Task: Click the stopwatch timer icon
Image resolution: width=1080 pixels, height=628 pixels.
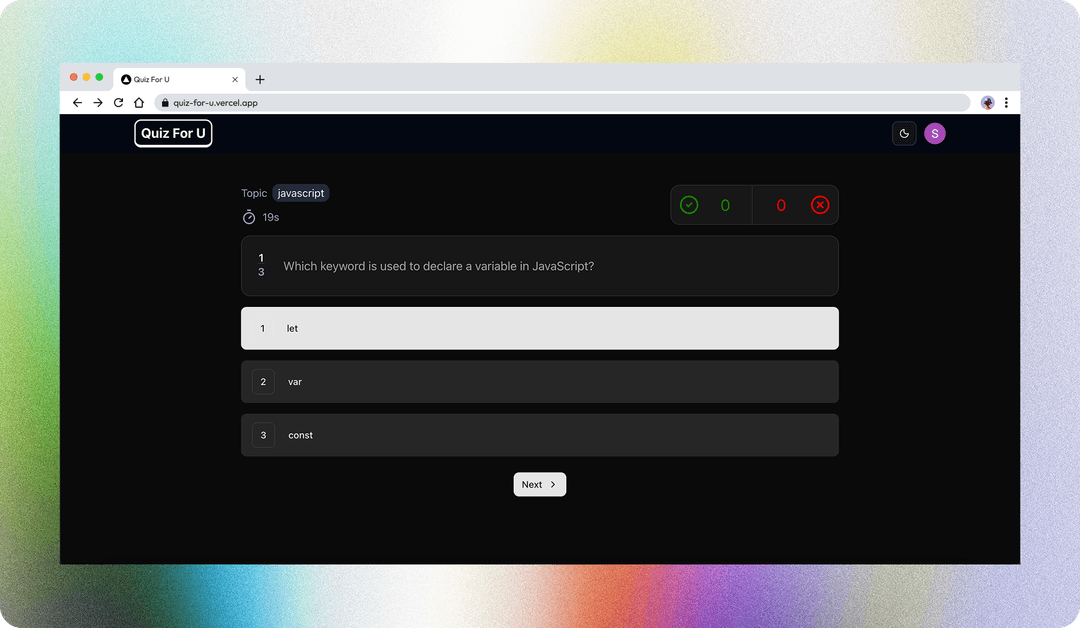Action: [249, 217]
